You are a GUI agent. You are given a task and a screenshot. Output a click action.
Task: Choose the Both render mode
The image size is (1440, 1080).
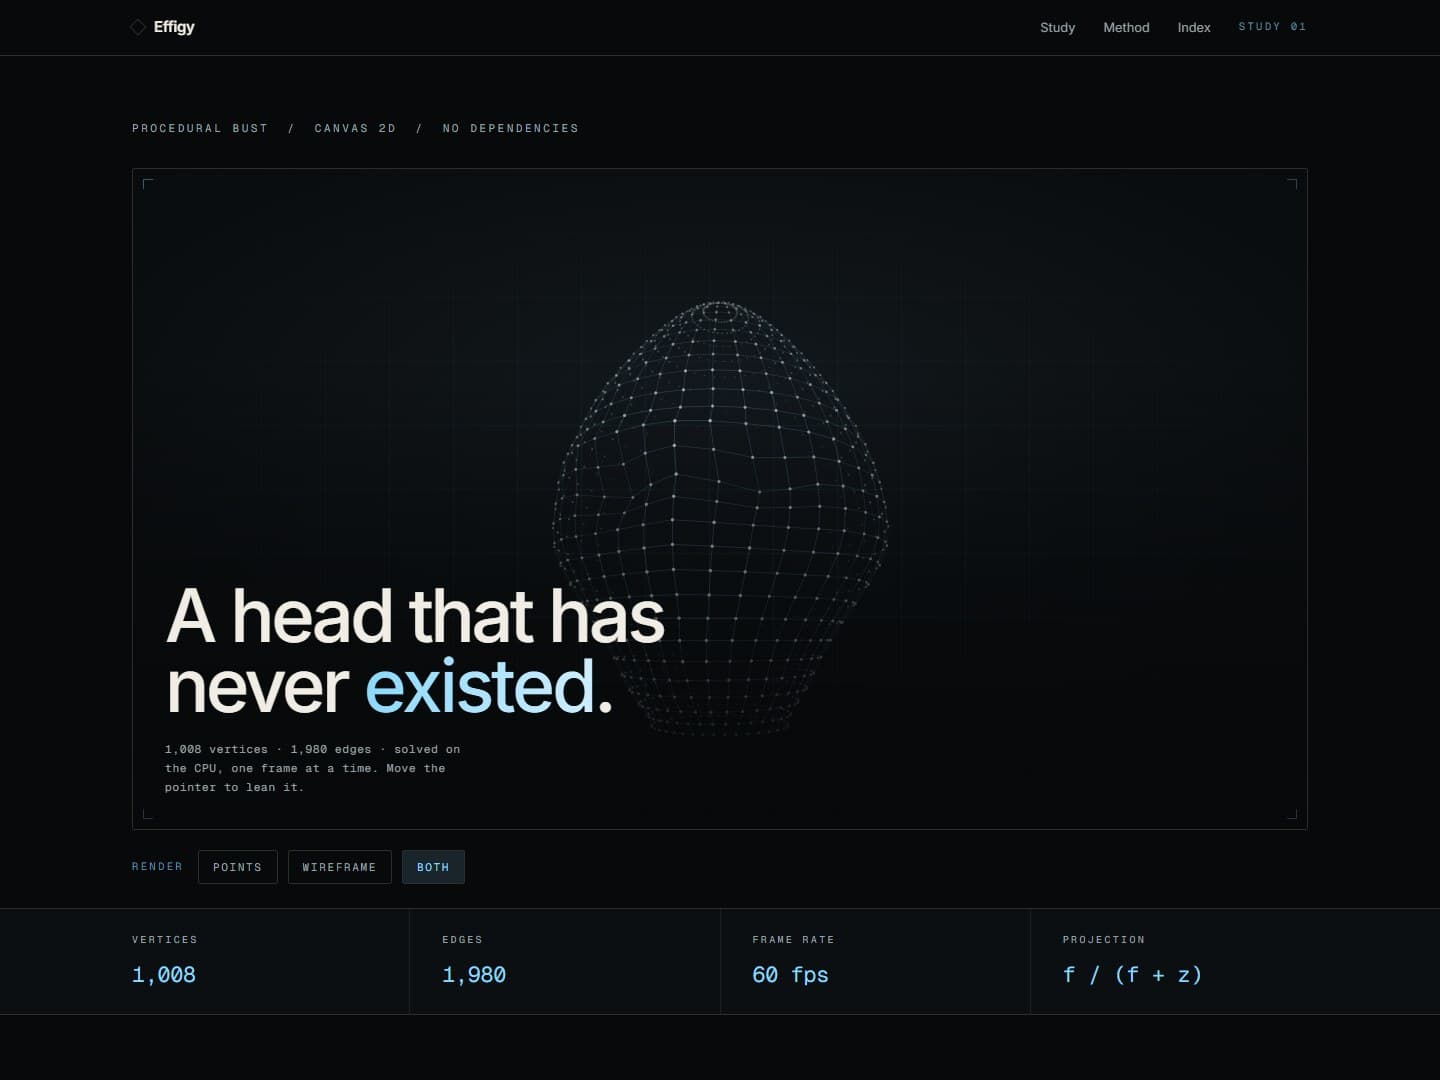tap(433, 867)
